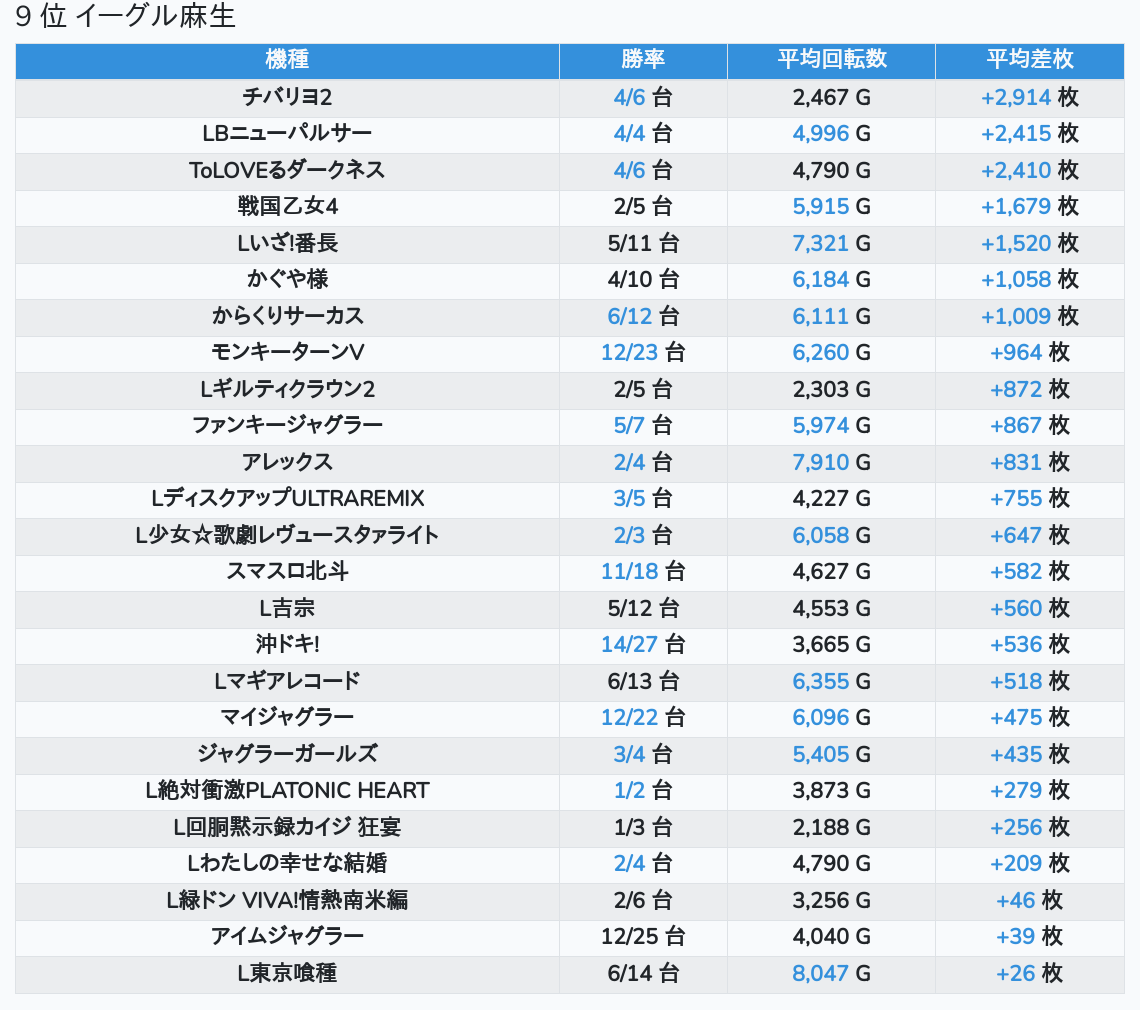The width and height of the screenshot is (1140, 1010).
Task: Select the L絶対衝激PLATONIC HEART cell
Action: tap(287, 791)
